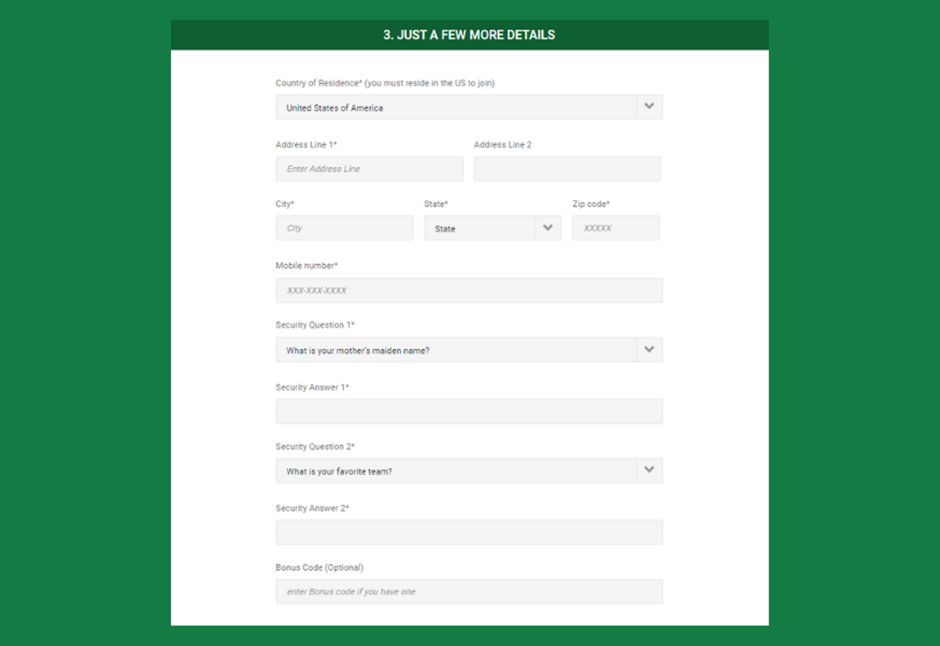Focus the Address Line 1 field
Image resolution: width=940 pixels, height=646 pixels.
pos(369,169)
